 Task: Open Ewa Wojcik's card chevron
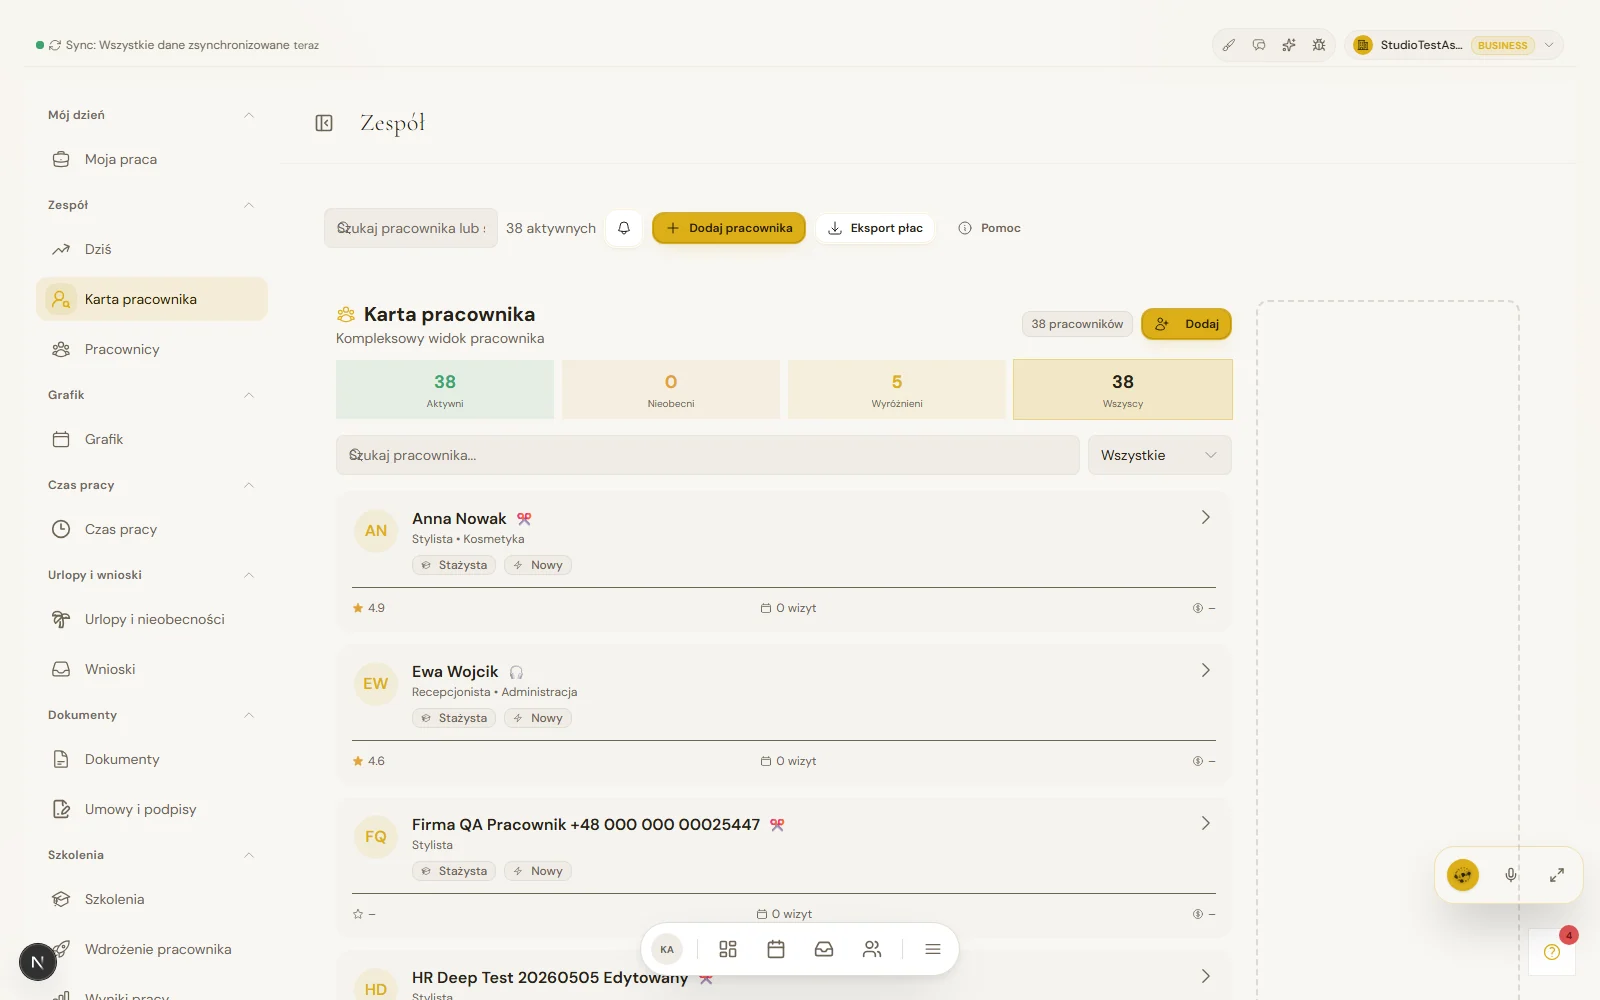pos(1206,670)
